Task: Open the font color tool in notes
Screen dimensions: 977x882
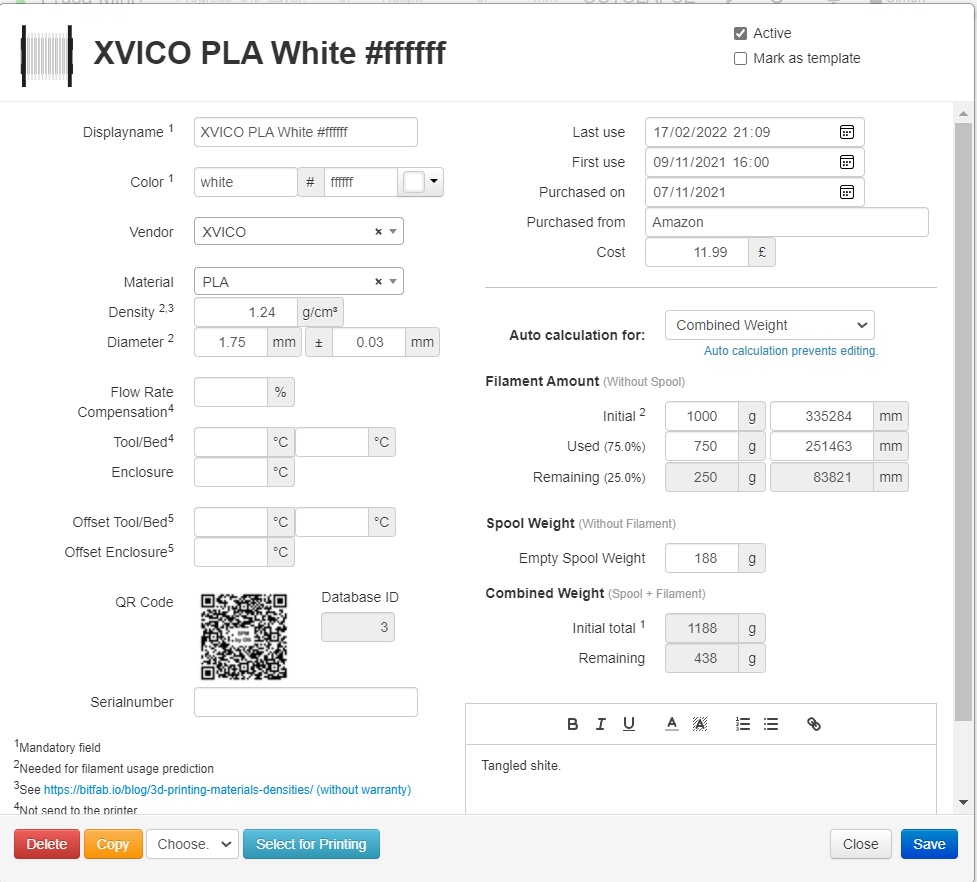Action: (671, 724)
